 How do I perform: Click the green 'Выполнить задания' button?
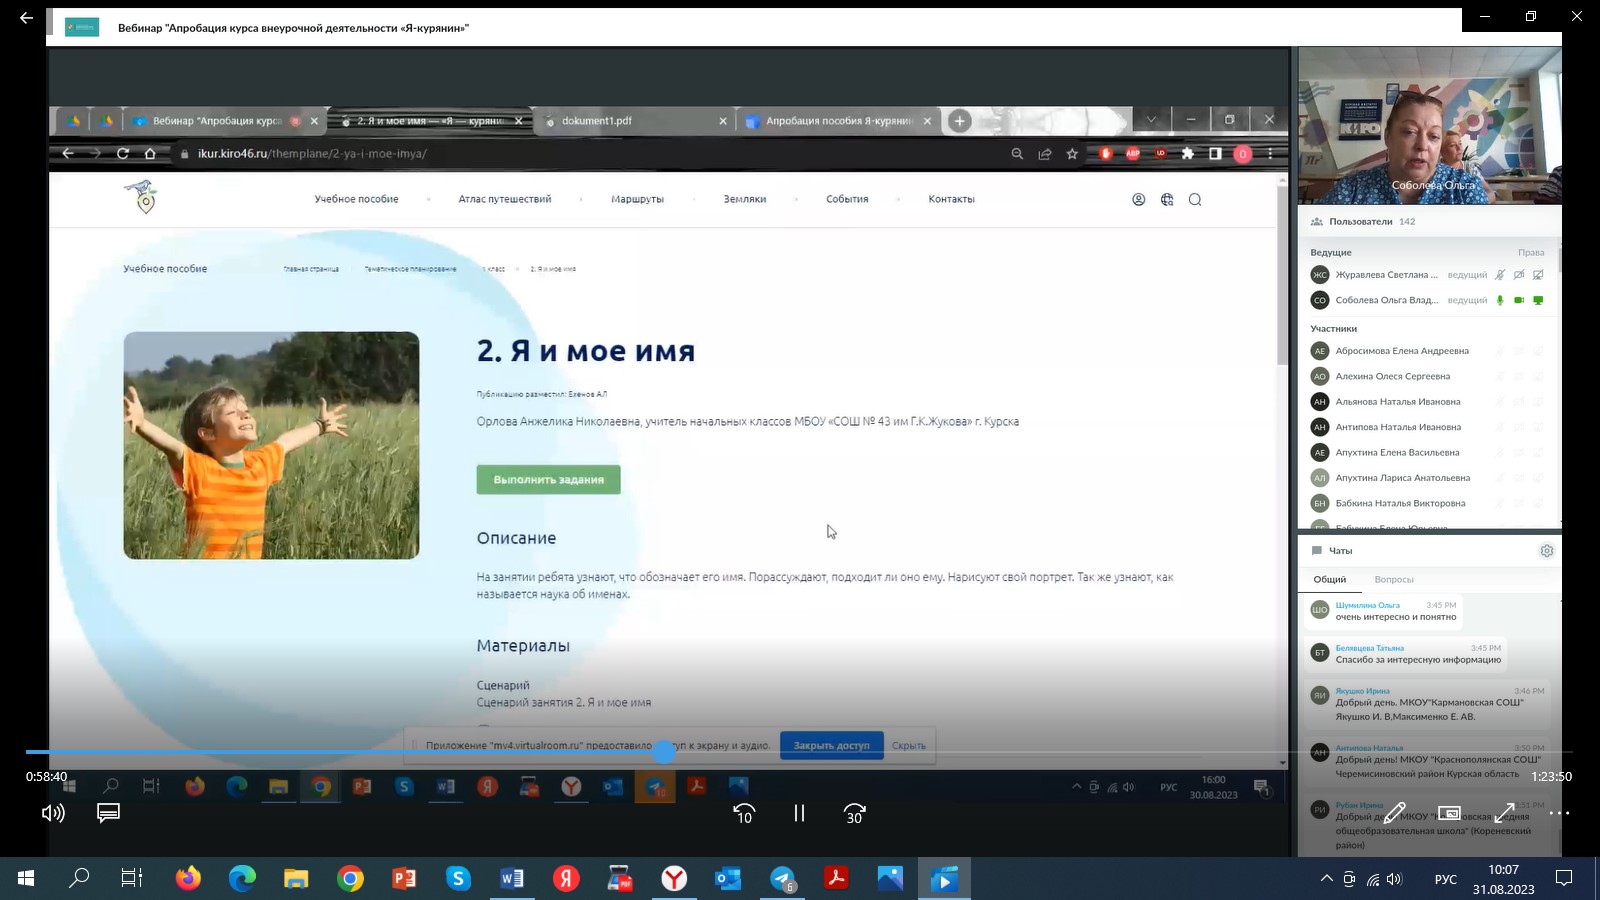(548, 479)
